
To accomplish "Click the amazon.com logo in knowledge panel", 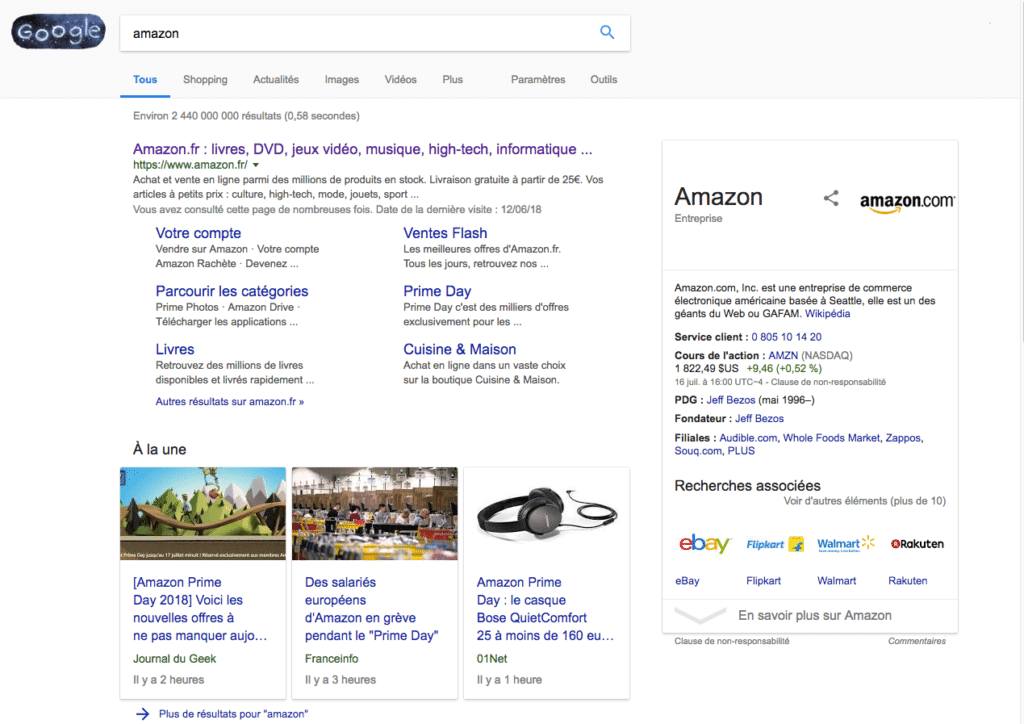I will [907, 202].
